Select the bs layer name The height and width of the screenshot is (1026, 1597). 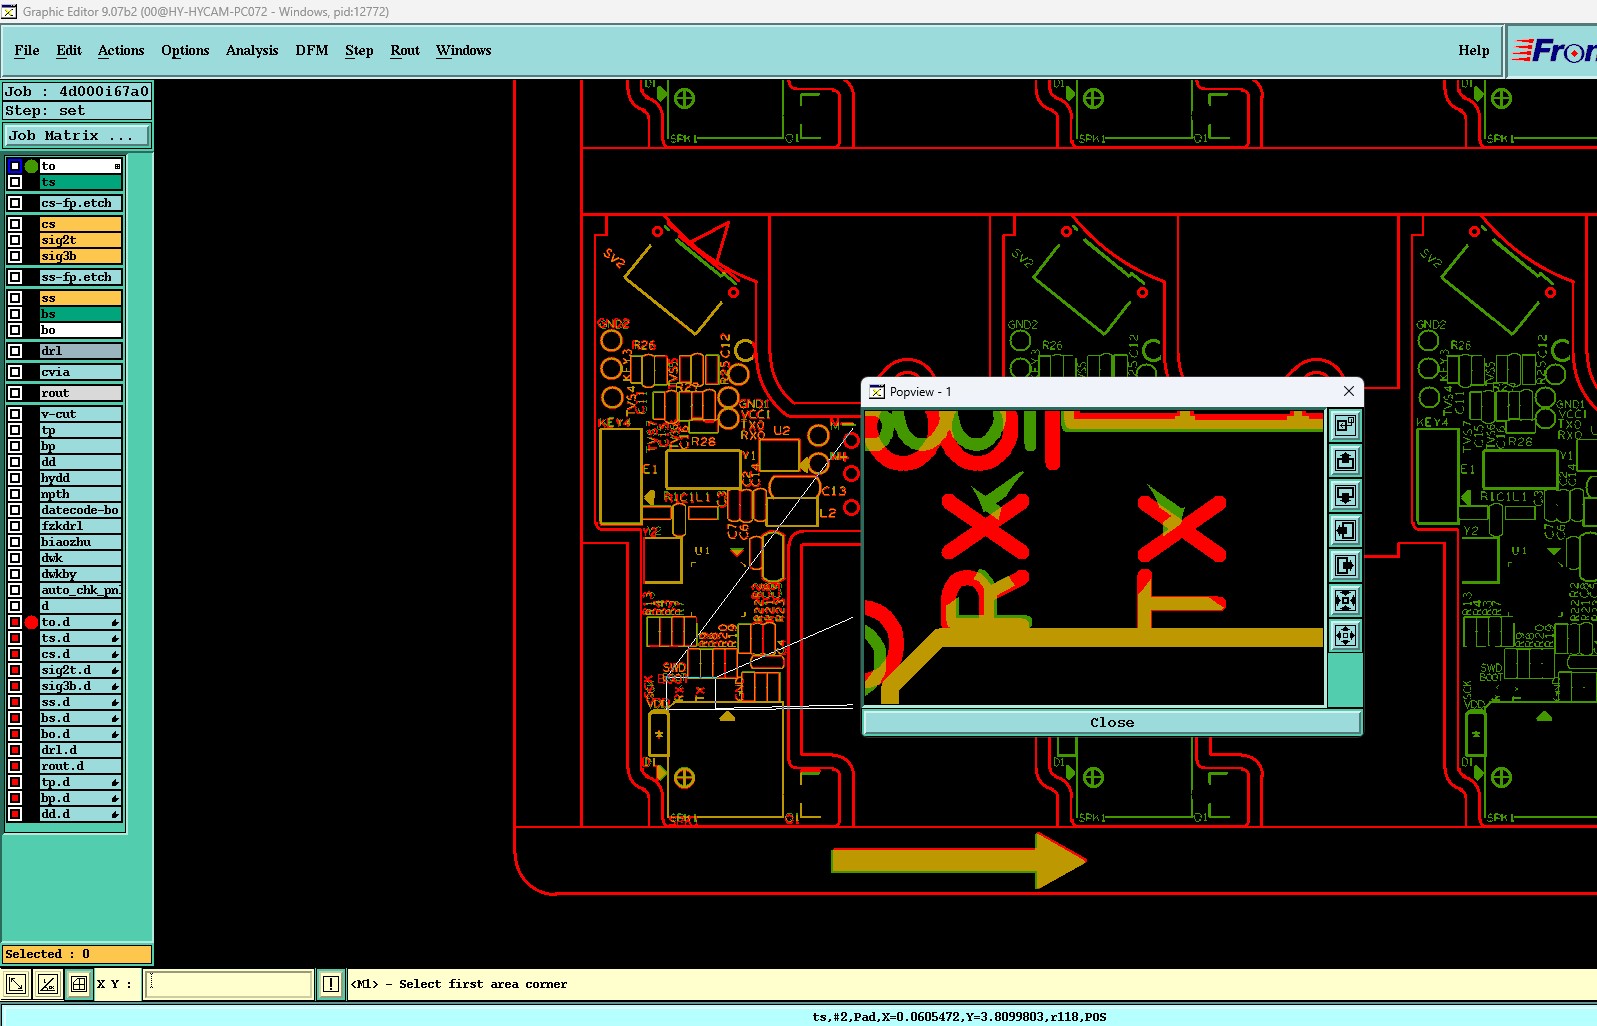(80, 314)
